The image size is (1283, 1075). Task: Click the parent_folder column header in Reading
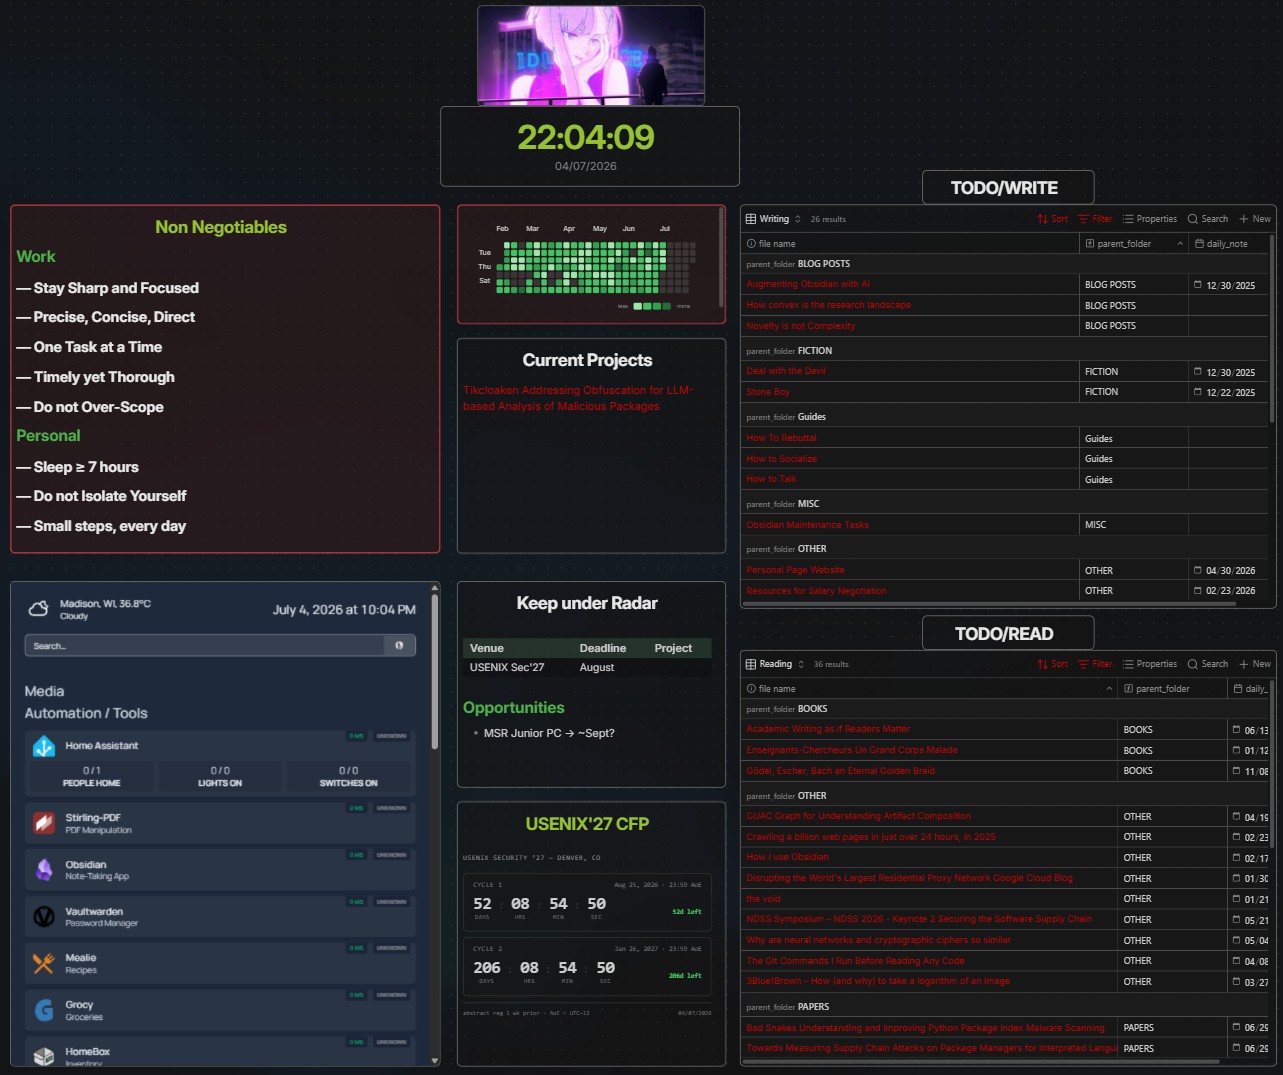(1173, 689)
